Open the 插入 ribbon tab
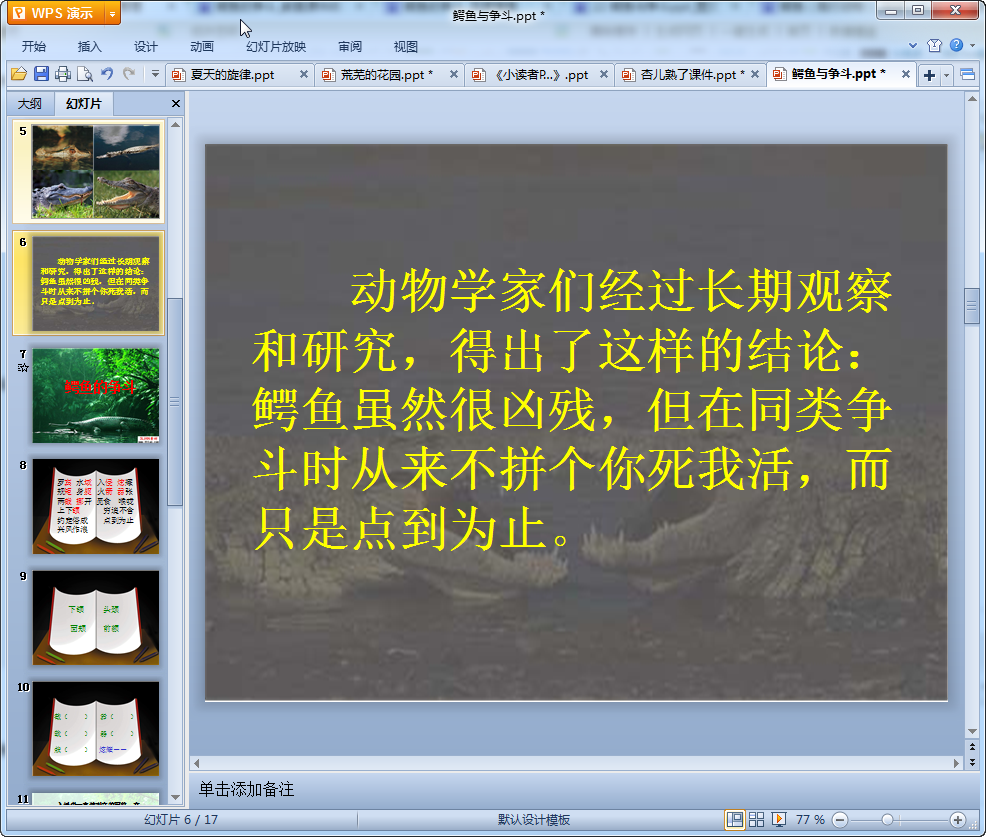The image size is (986, 837). point(90,46)
